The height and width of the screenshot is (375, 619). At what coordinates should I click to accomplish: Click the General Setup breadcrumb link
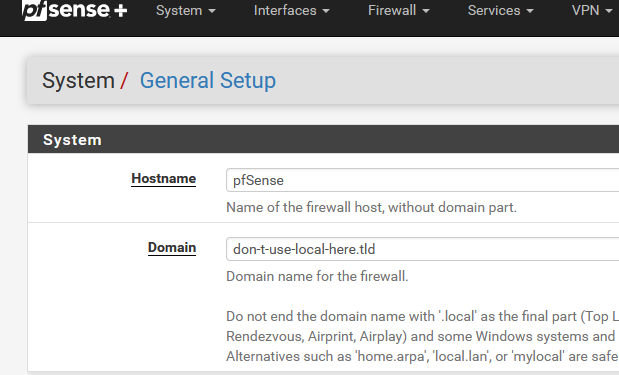coord(208,81)
